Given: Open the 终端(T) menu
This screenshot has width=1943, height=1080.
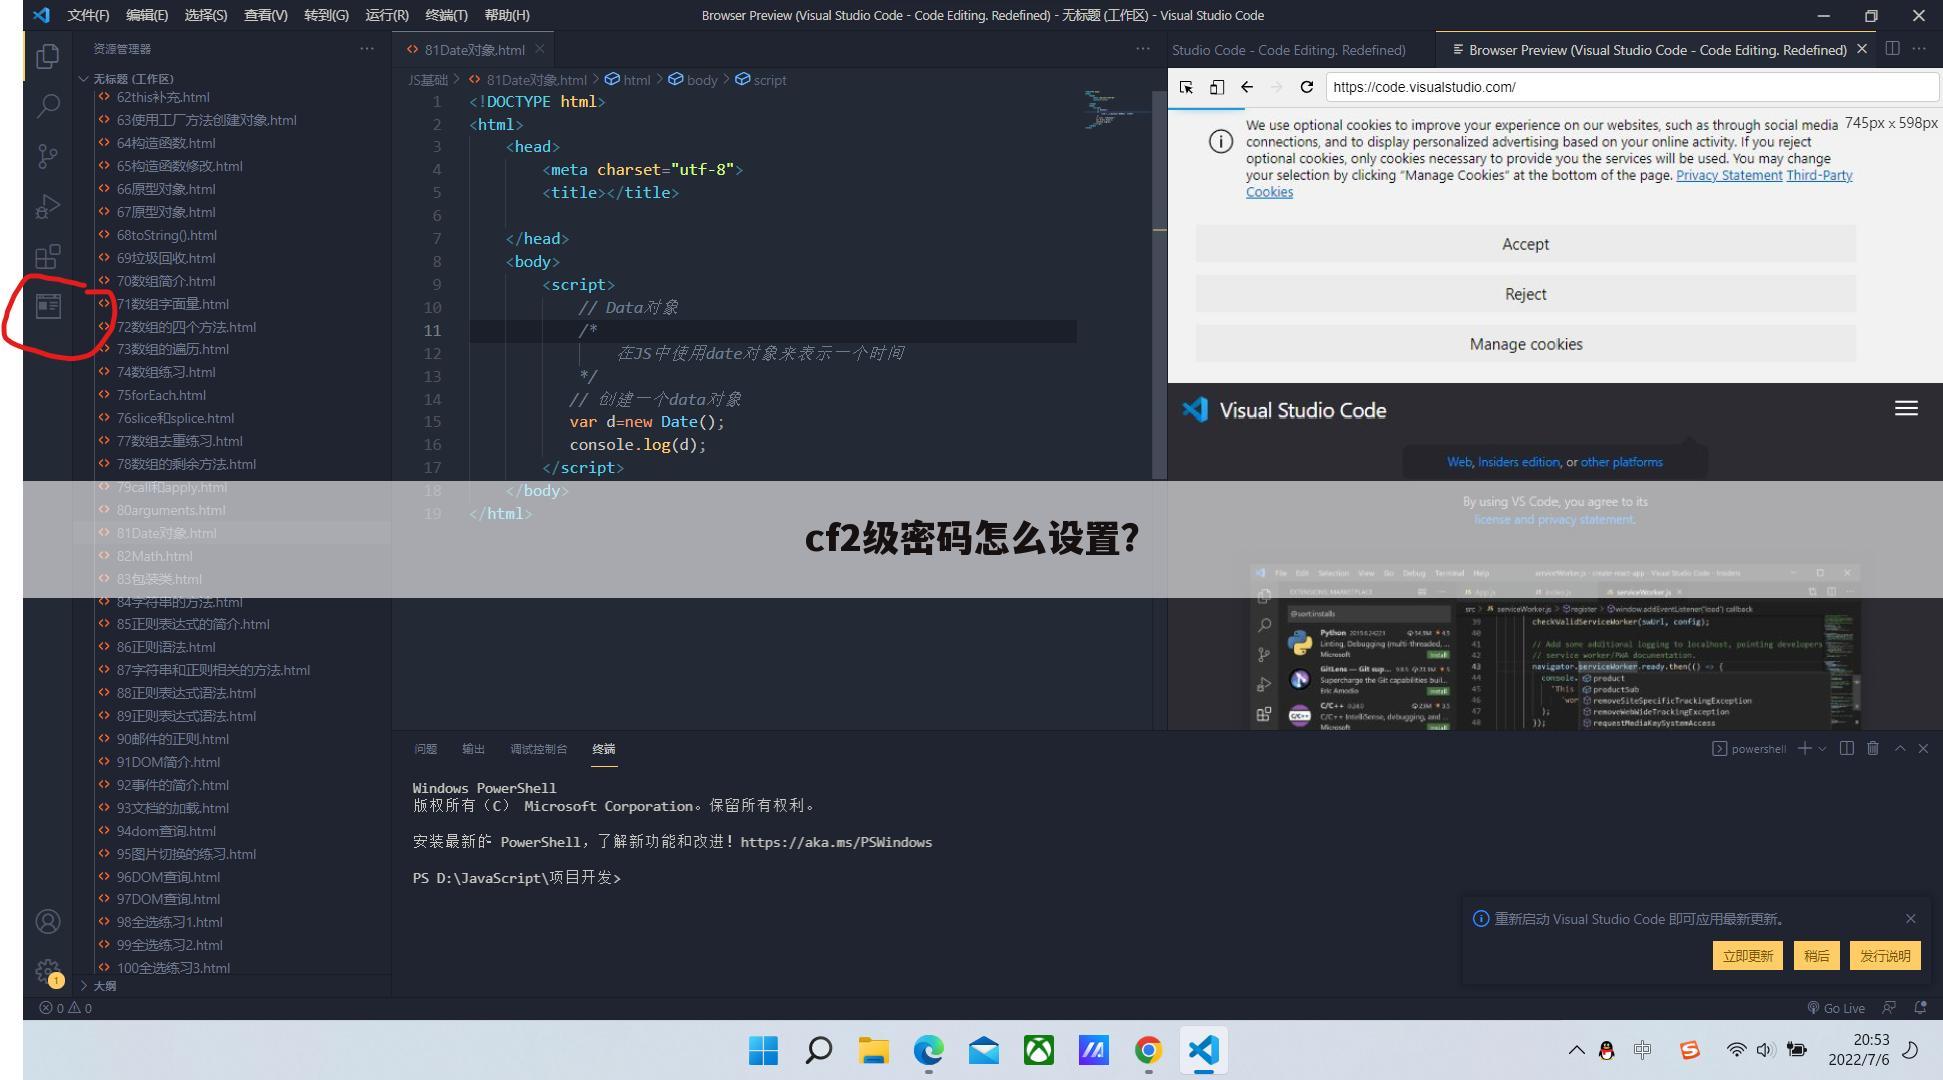Looking at the screenshot, I should [x=446, y=15].
